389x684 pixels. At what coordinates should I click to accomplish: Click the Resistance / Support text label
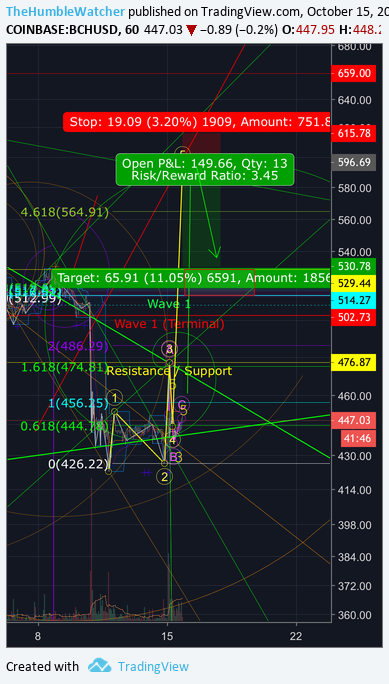(x=169, y=371)
